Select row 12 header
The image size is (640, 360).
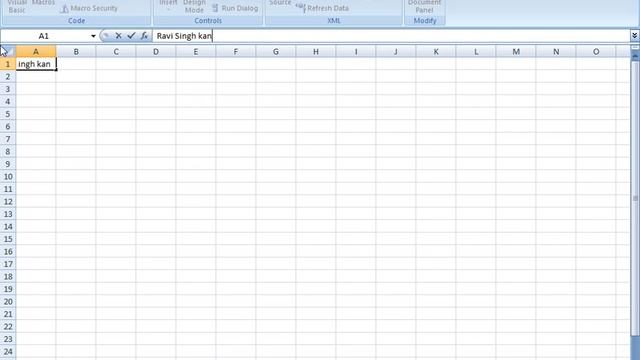[8, 202]
